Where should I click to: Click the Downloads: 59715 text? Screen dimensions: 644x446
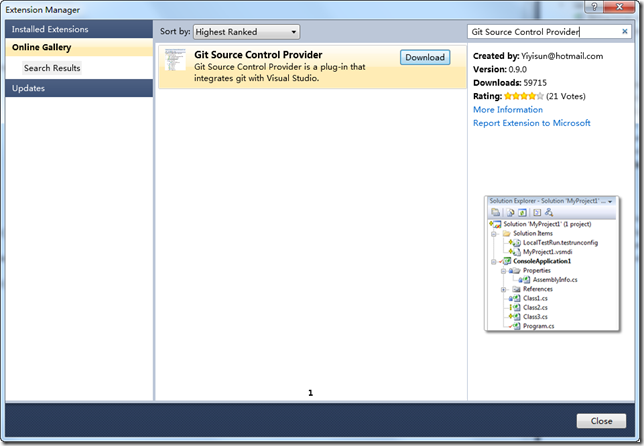click(x=510, y=83)
